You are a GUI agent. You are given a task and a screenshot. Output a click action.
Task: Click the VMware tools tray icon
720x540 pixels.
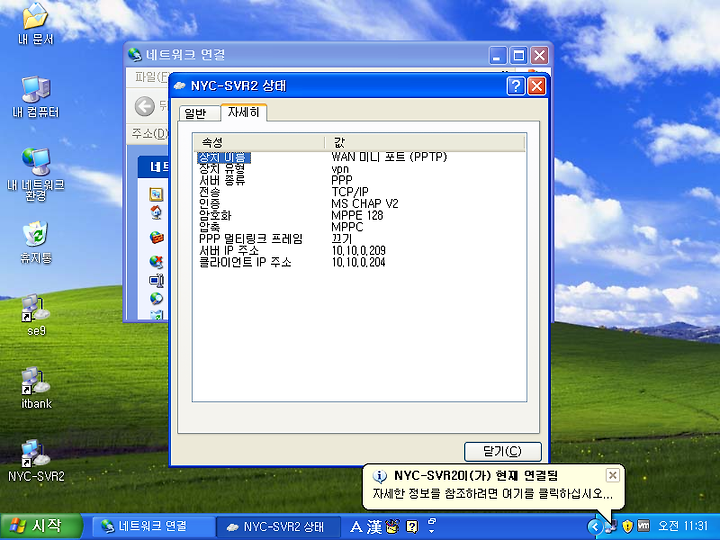click(x=644, y=525)
